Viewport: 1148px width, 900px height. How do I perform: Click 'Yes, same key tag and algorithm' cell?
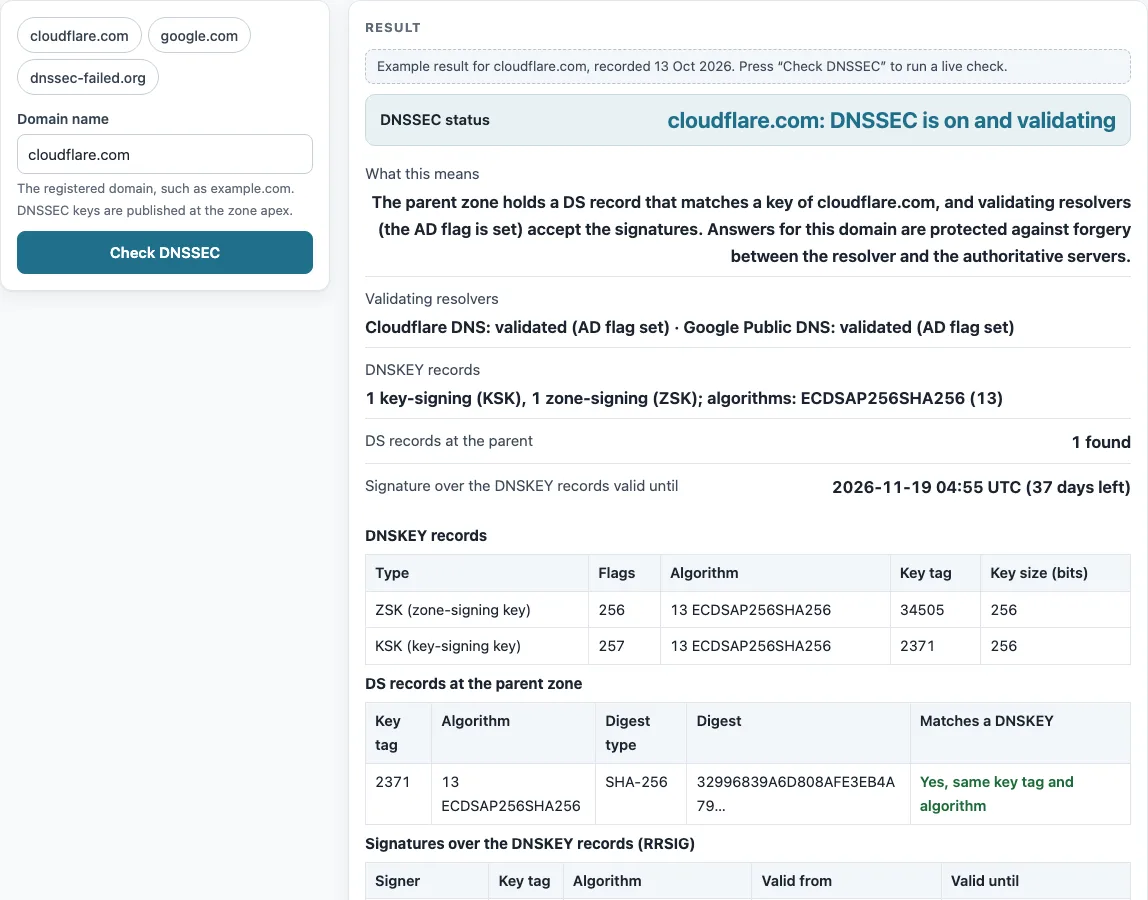coord(1020,794)
